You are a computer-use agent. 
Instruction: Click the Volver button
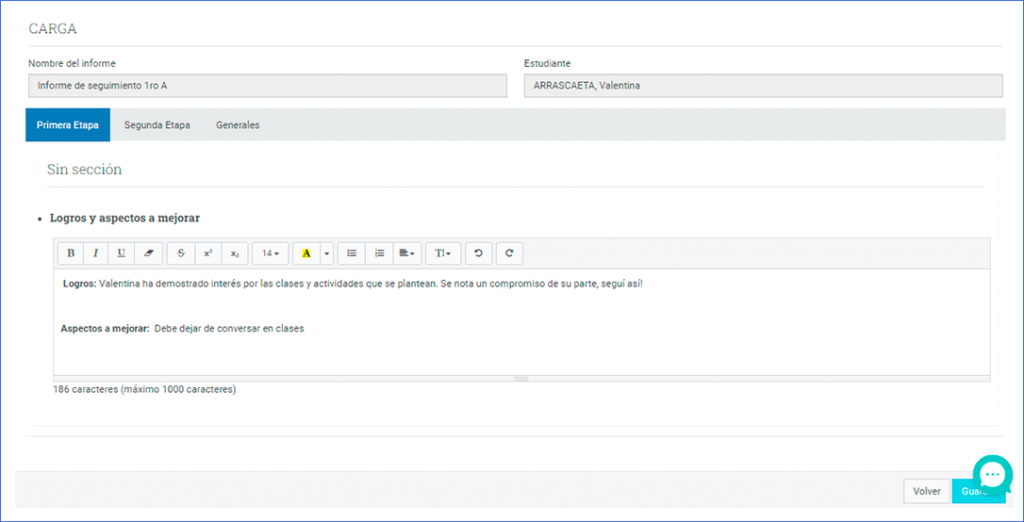(926, 491)
